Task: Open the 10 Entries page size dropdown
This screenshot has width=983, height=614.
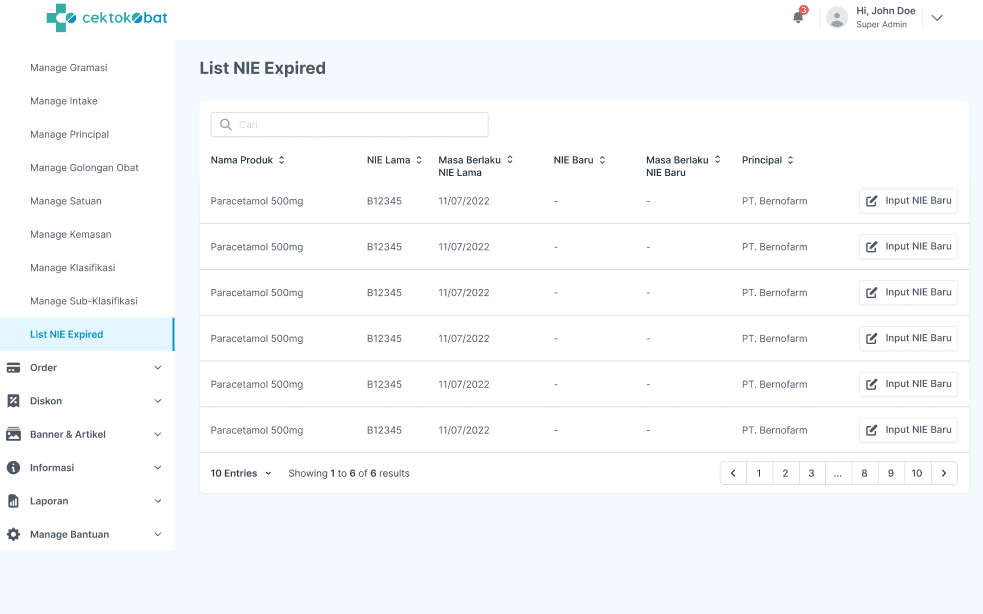Action: 241,473
